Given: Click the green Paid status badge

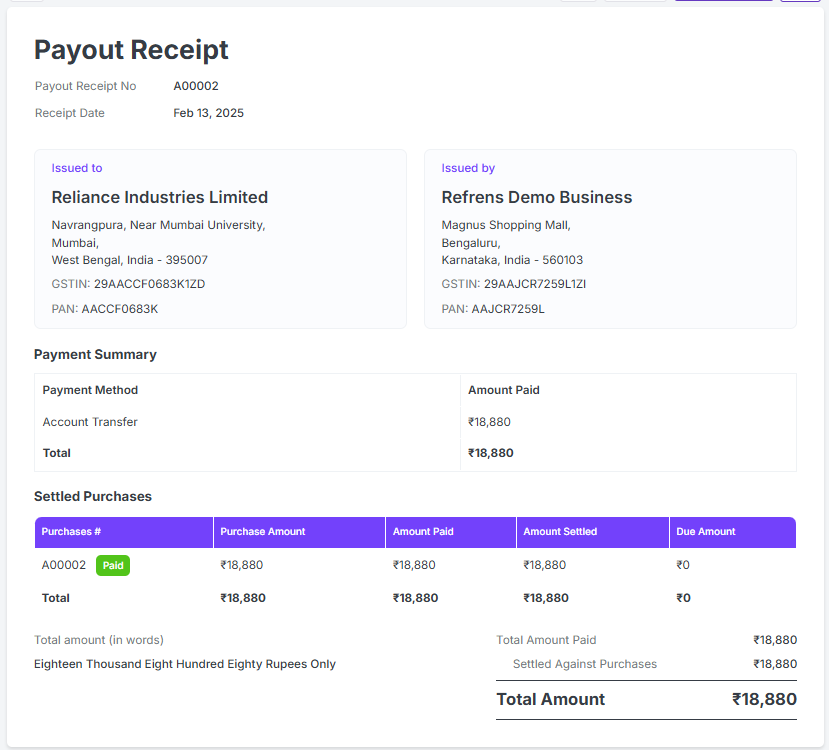Looking at the screenshot, I should pos(113,566).
